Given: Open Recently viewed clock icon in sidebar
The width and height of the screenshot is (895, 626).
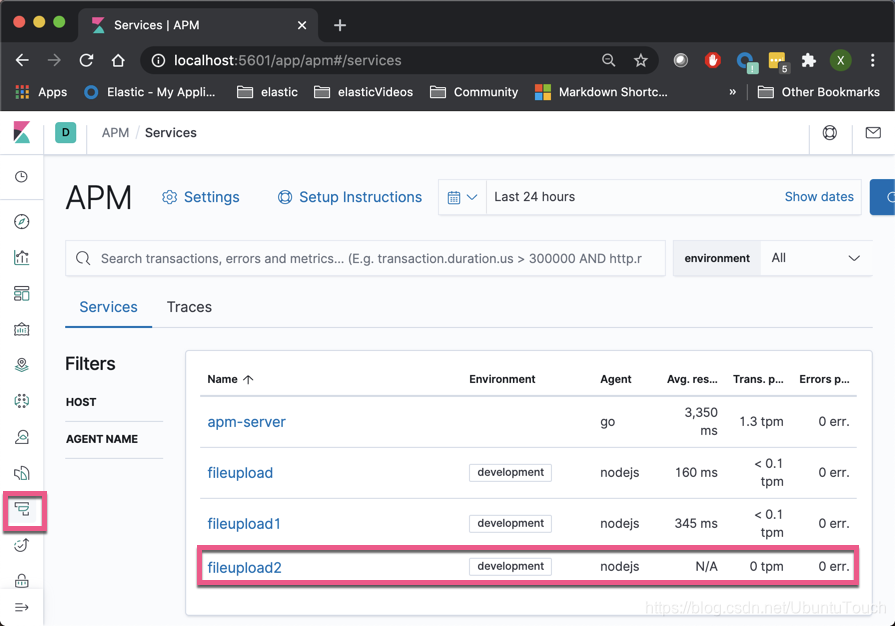Looking at the screenshot, I should click(22, 177).
